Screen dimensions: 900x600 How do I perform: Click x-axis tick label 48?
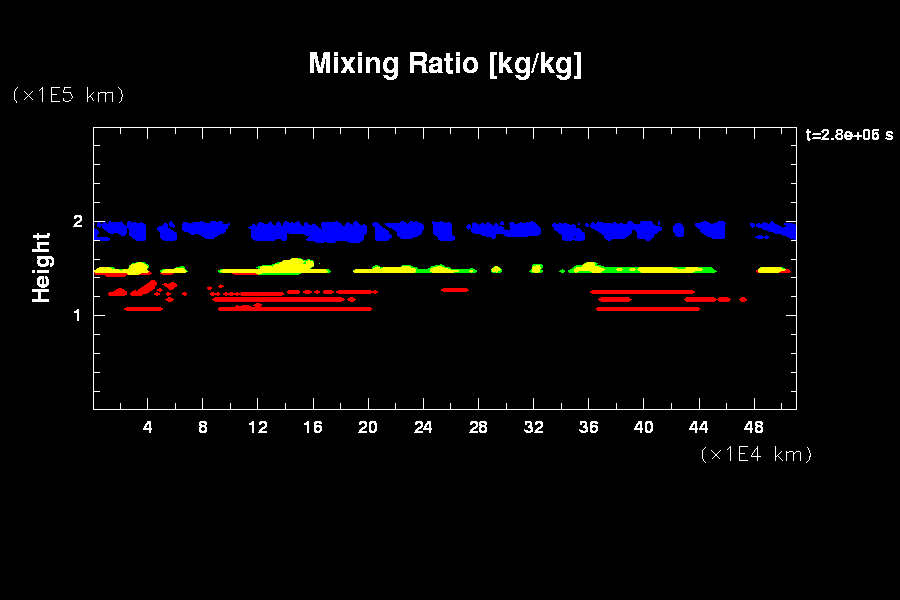[x=753, y=427]
